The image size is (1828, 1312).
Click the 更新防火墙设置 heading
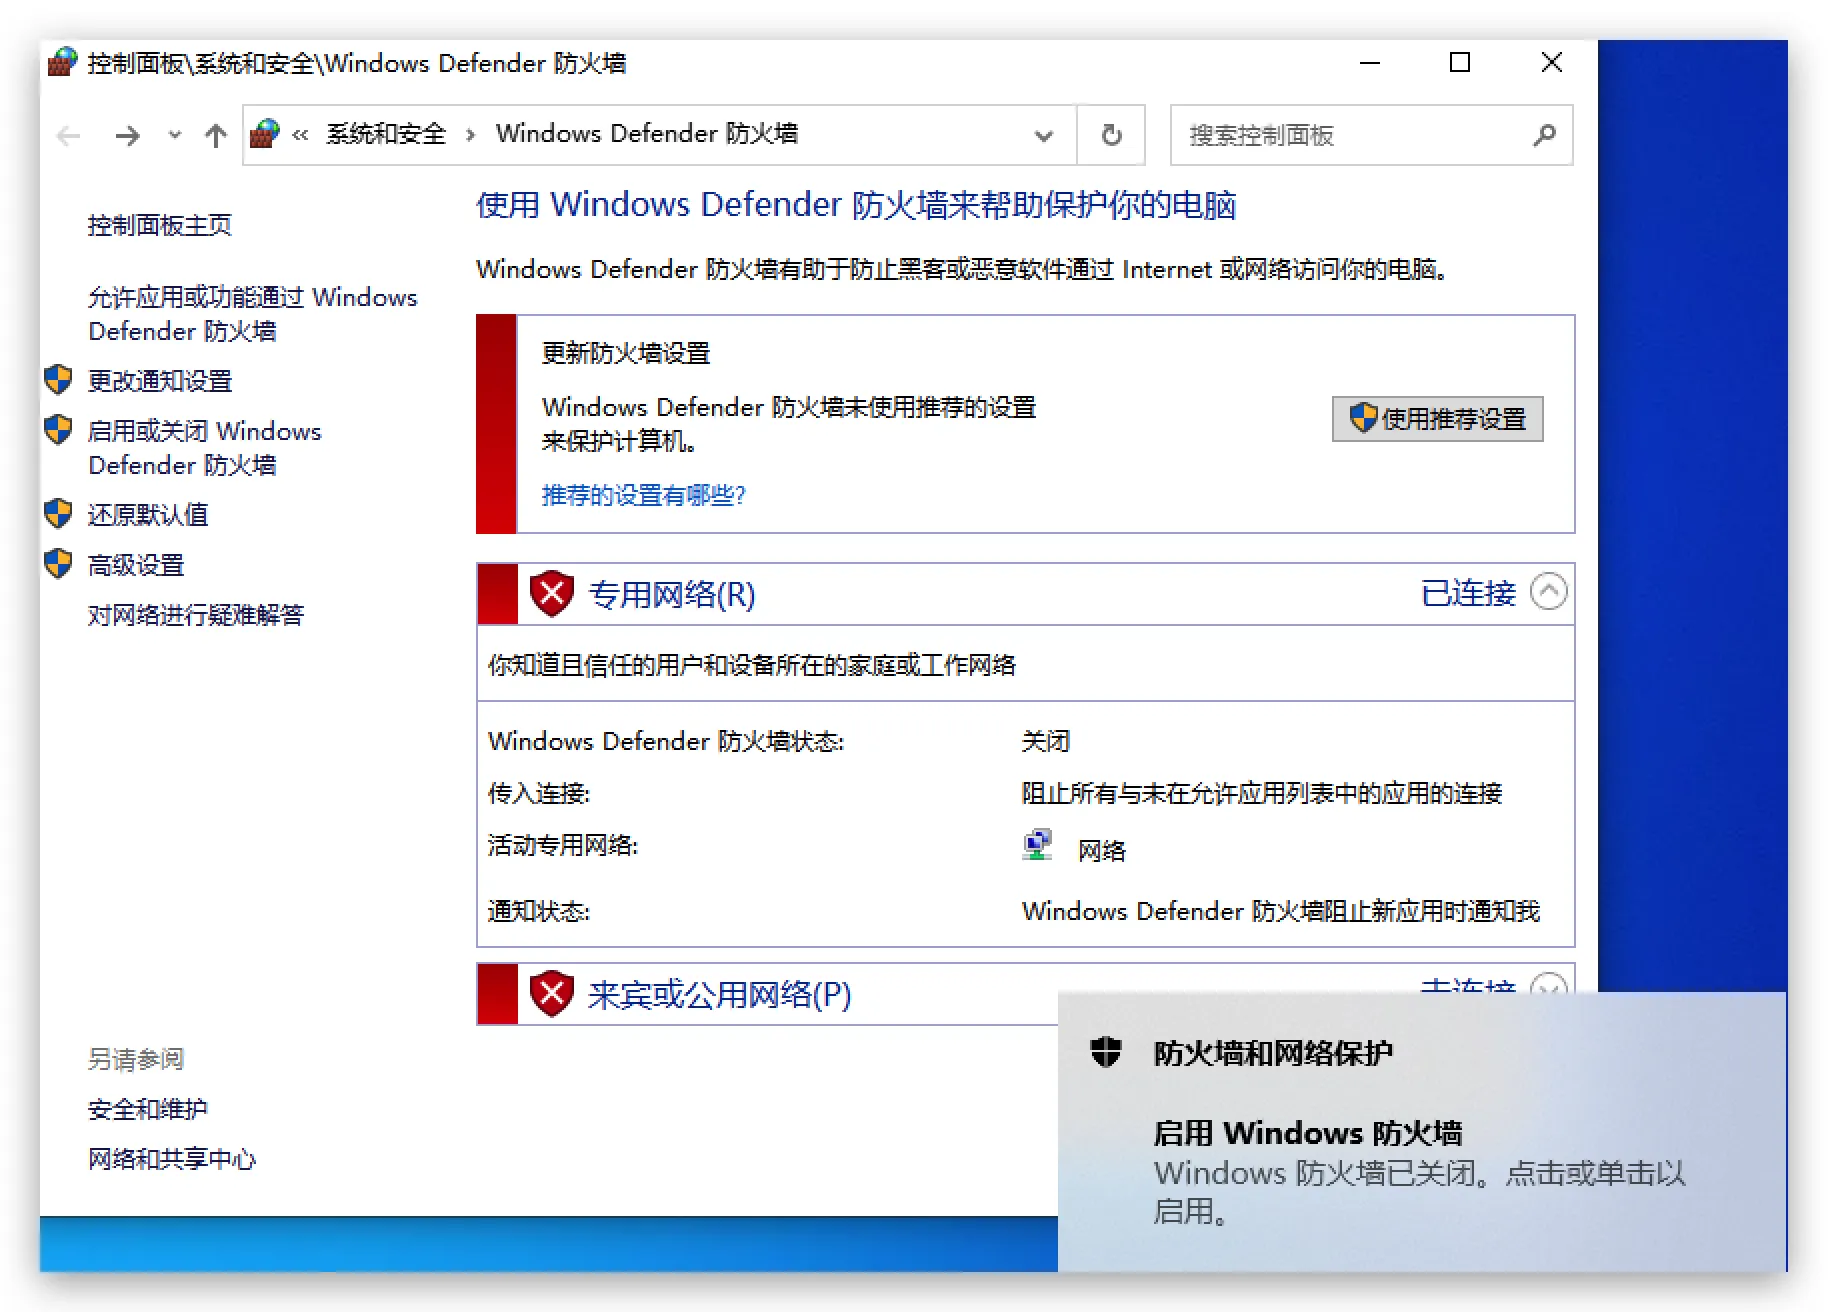[626, 353]
